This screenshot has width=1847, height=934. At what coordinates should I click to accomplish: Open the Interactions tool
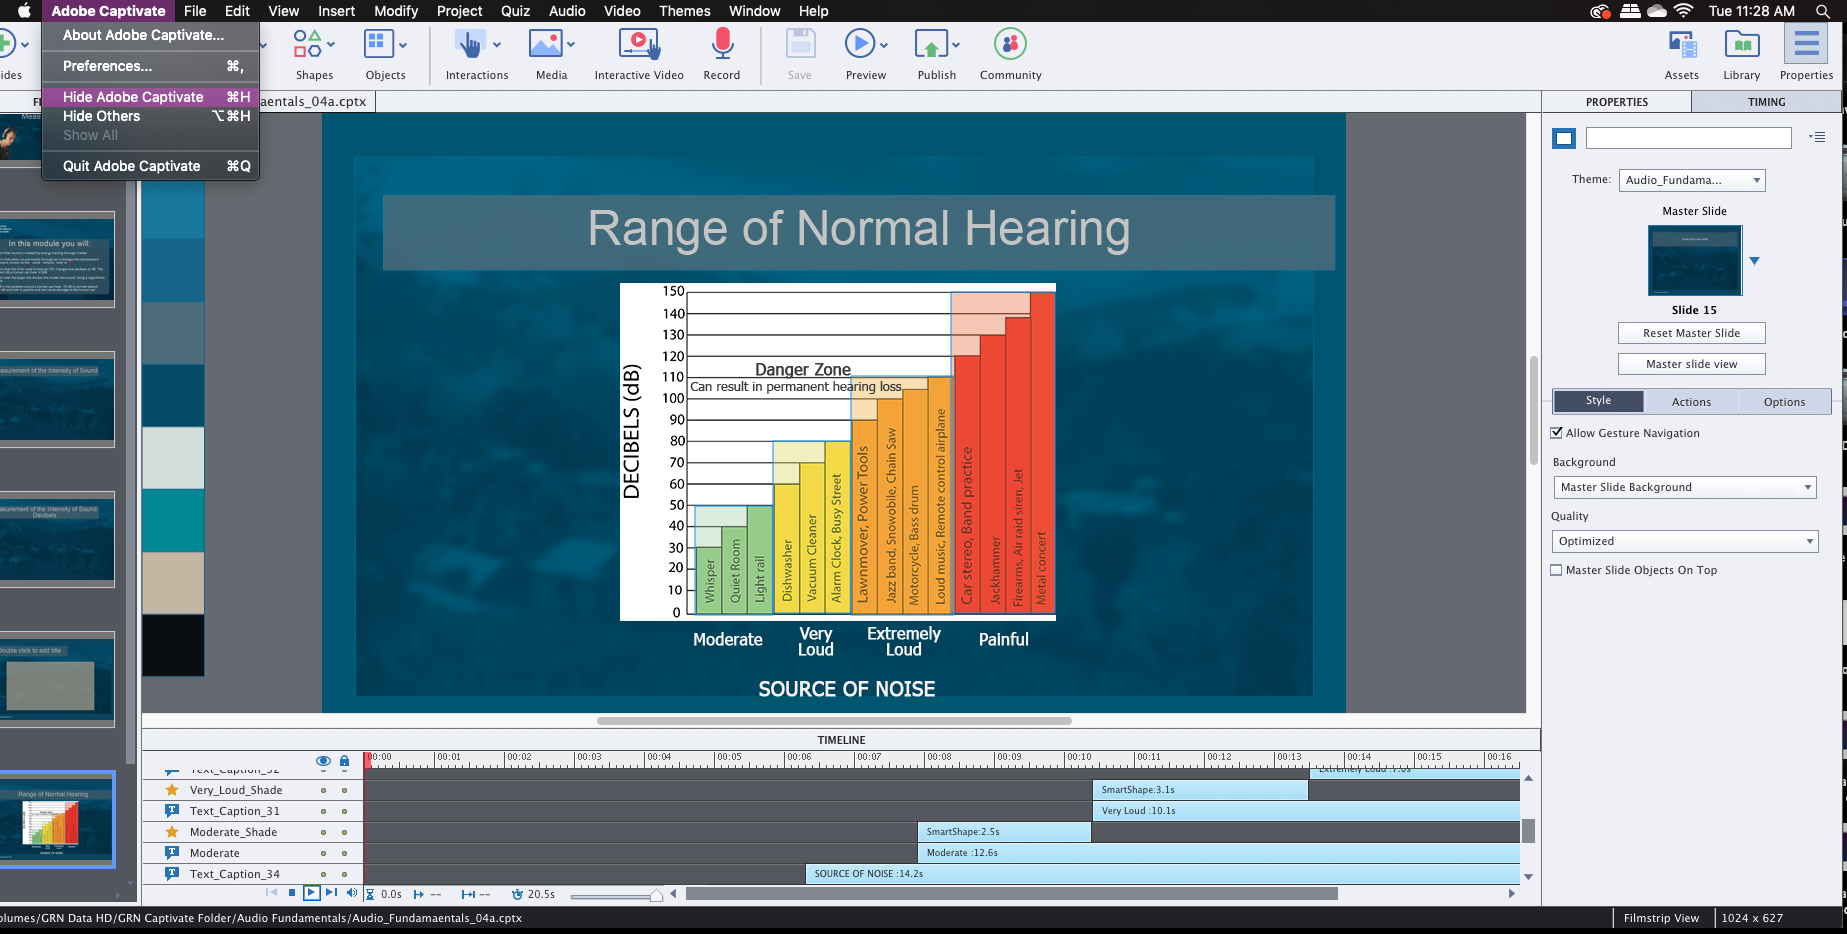[x=470, y=45]
